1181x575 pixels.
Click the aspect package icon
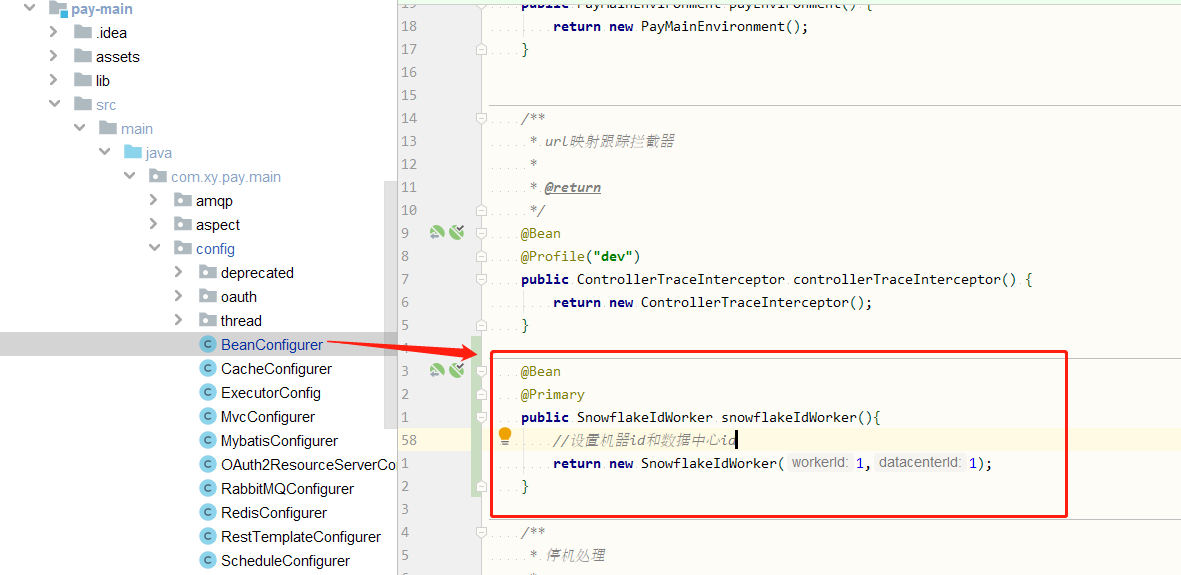183,224
